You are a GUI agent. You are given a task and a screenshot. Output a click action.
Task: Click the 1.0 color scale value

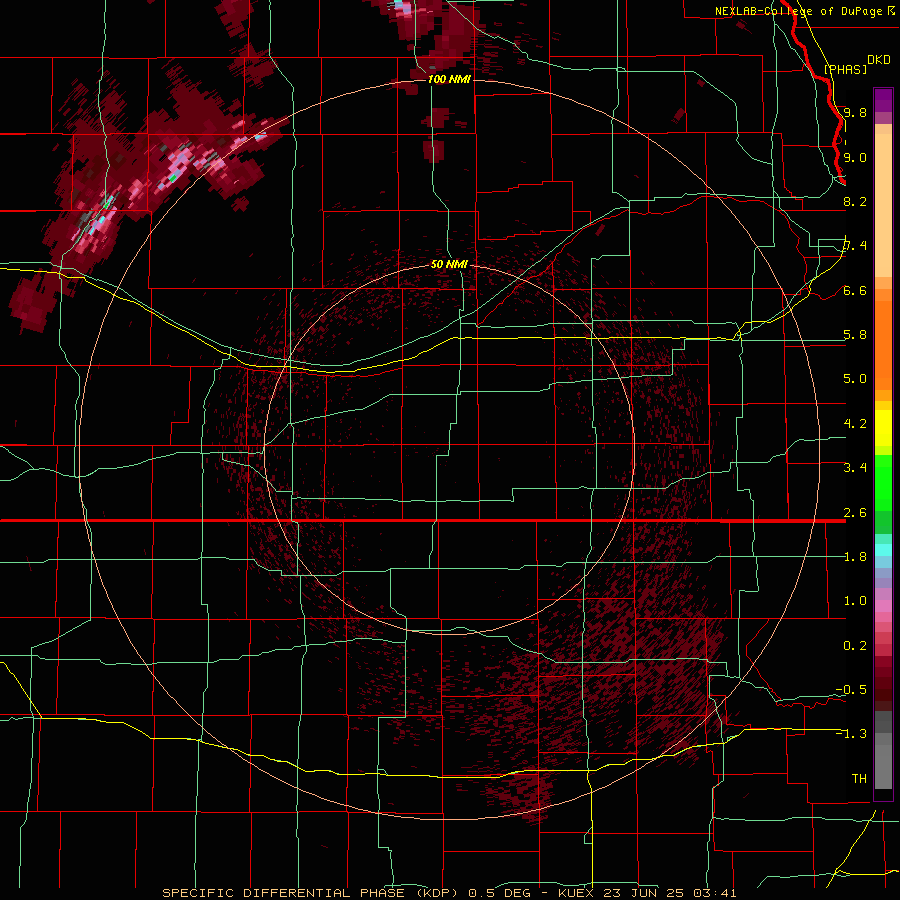click(855, 601)
